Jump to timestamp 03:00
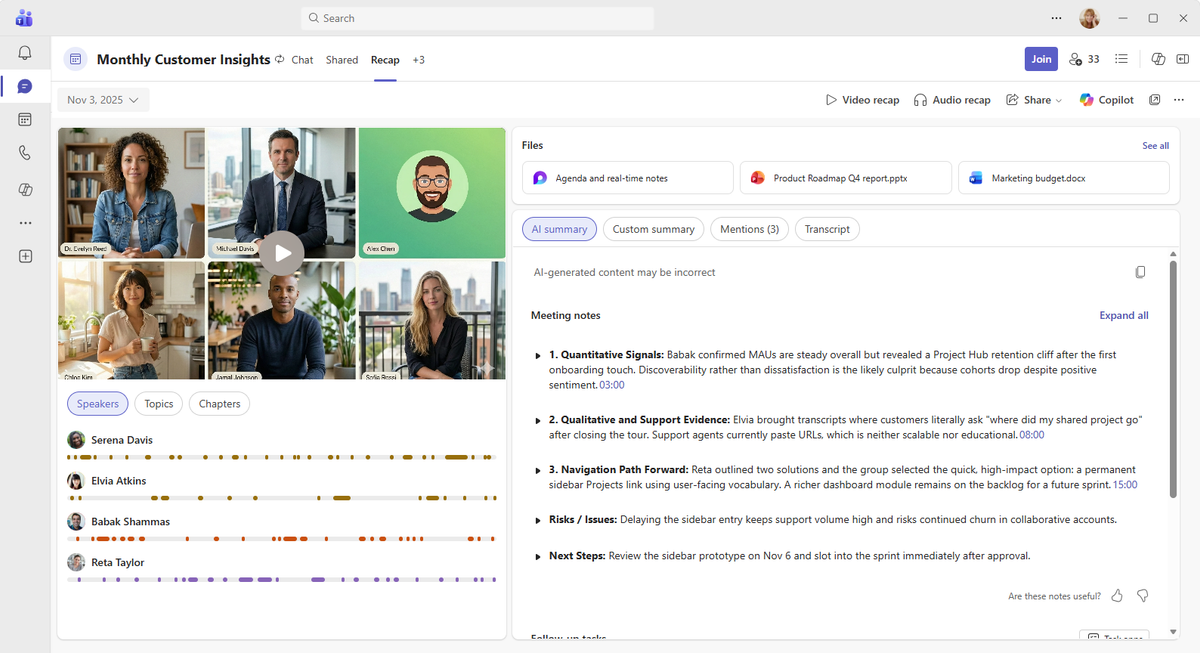The width and height of the screenshot is (1200, 653). tap(611, 385)
